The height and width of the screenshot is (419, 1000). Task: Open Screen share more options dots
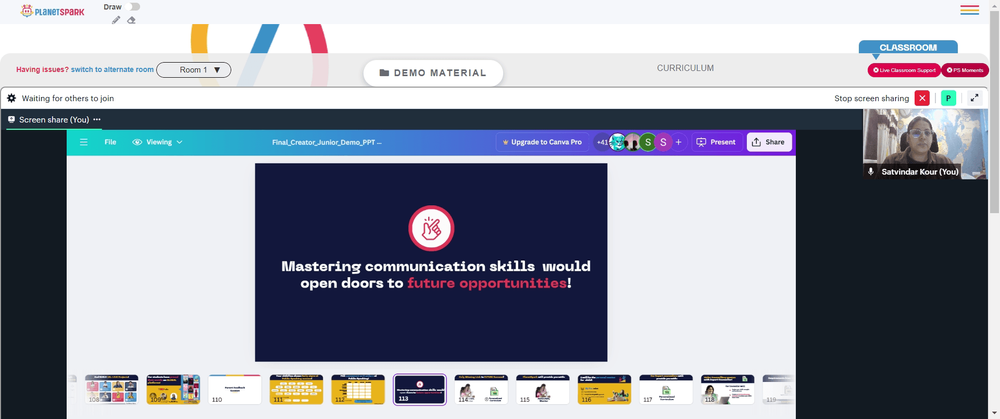click(x=97, y=119)
